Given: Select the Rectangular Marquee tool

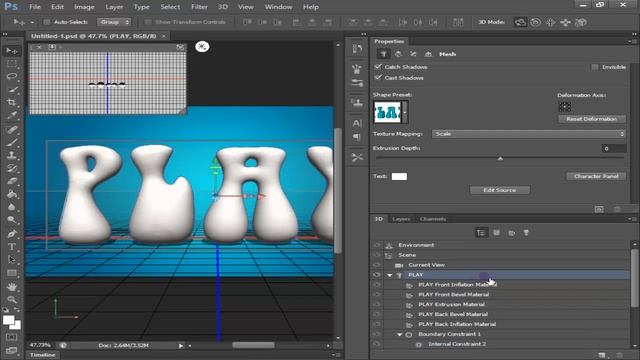Looking at the screenshot, I should click(x=12, y=64).
